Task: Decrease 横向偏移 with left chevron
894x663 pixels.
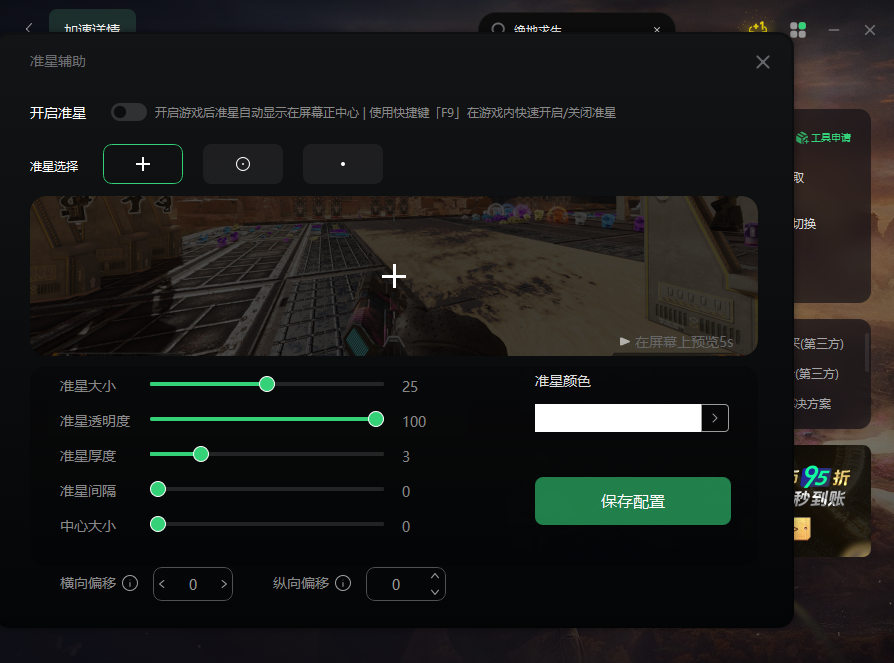Action: tap(163, 584)
